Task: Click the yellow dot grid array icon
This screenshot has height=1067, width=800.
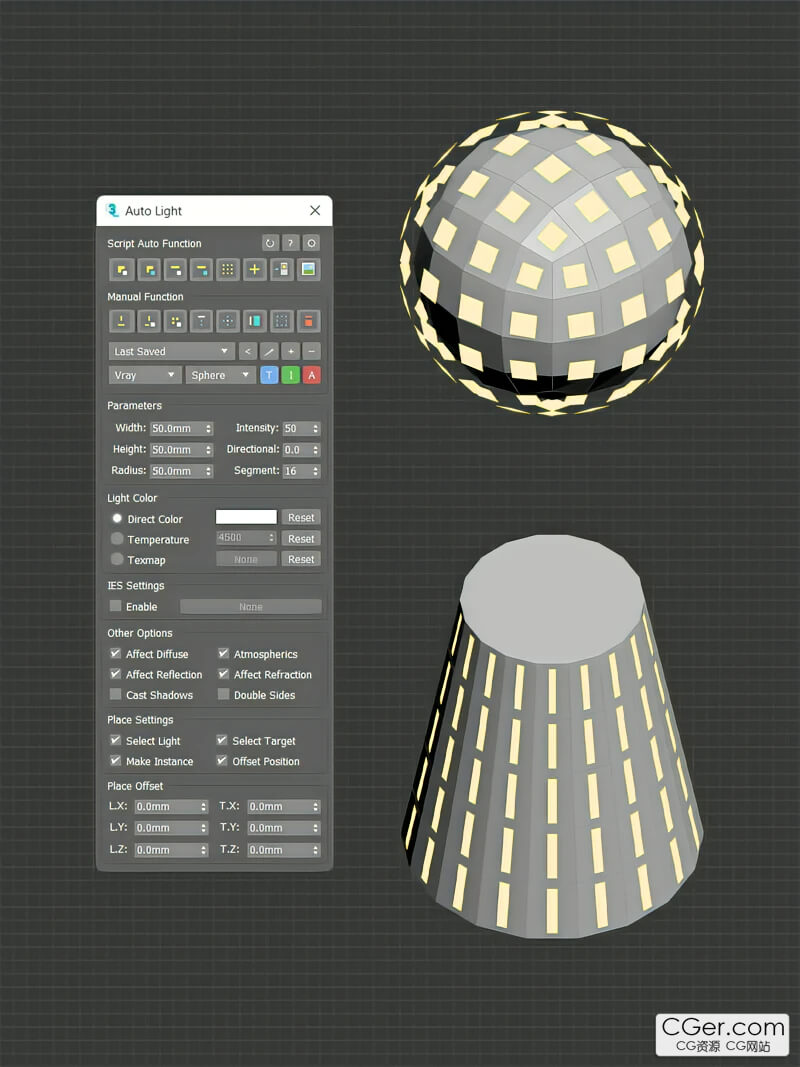Action: (228, 269)
